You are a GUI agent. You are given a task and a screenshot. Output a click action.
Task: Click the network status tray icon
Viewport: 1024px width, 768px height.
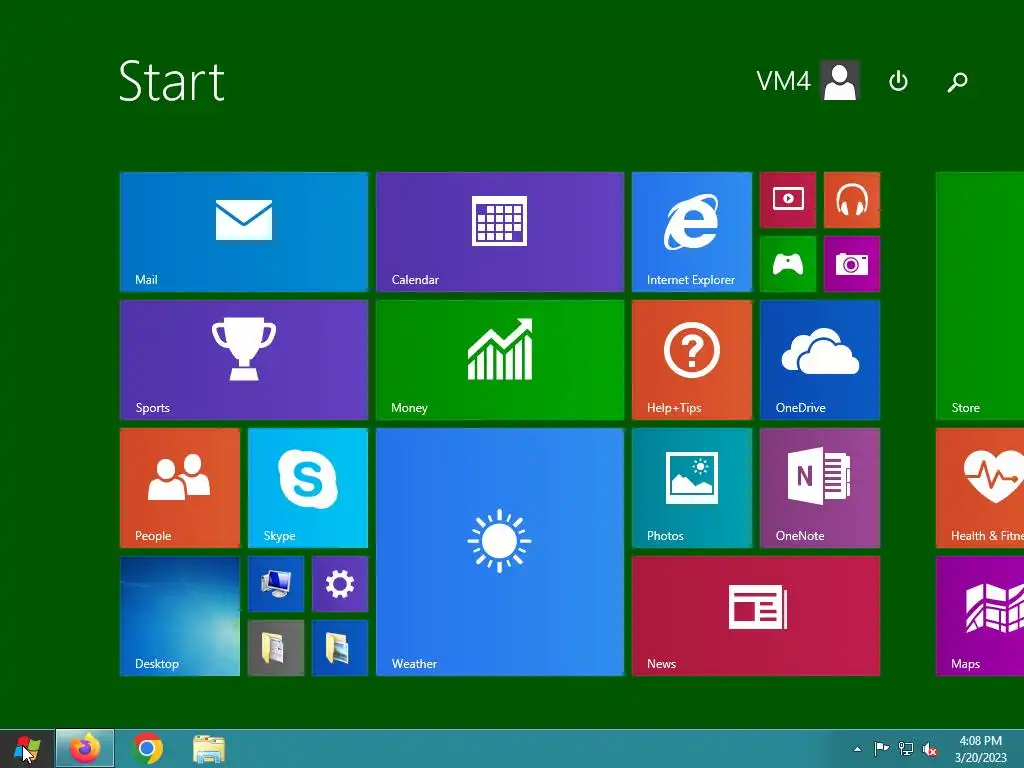coord(906,748)
